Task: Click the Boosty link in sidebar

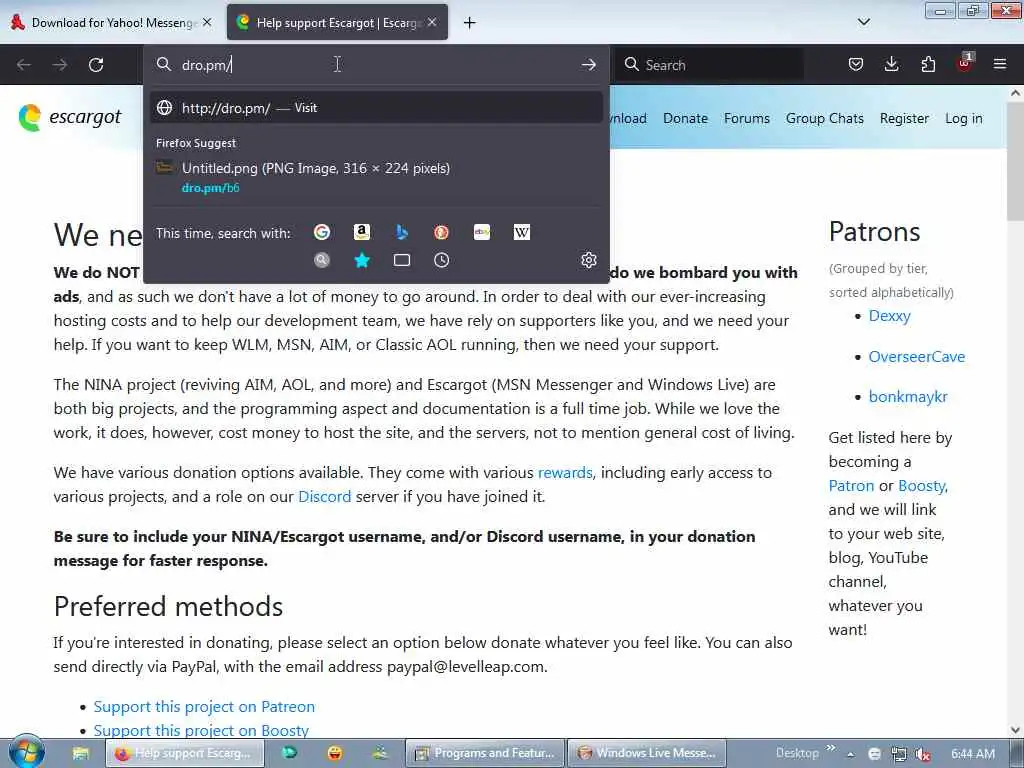Action: [x=921, y=486]
